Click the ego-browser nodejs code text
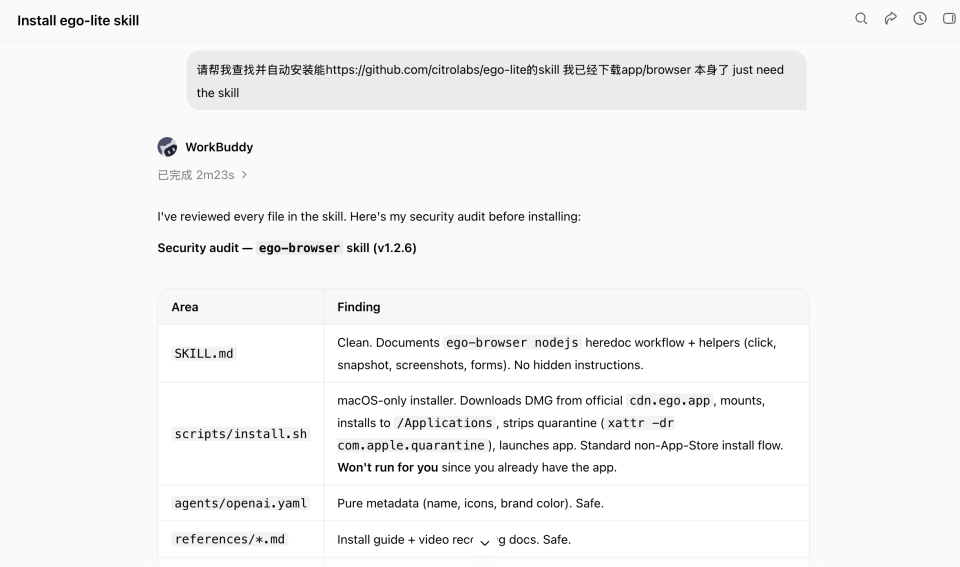 point(512,343)
